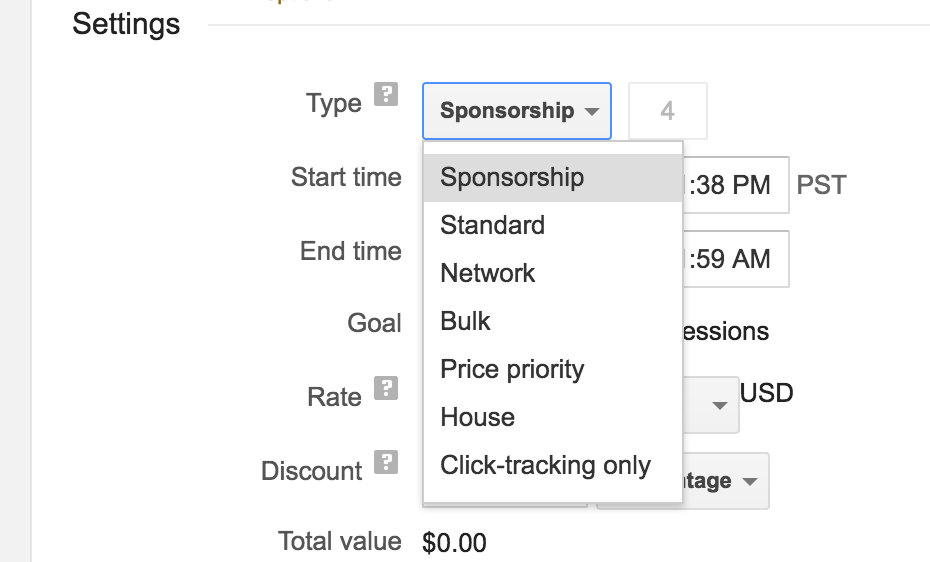
Task: Choose Price priority from the list
Action: [512, 369]
